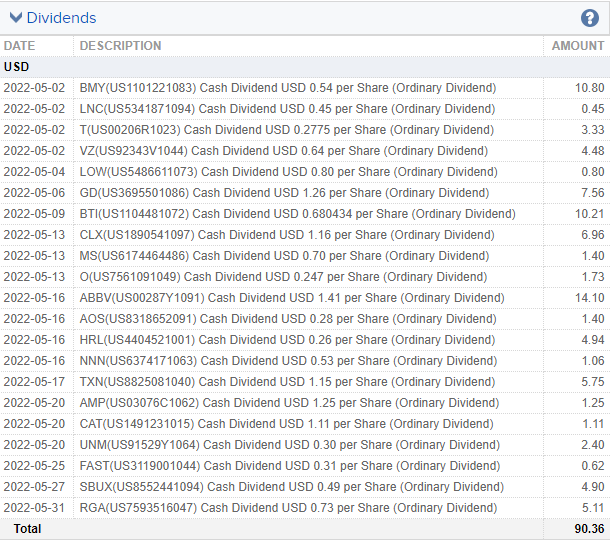Select the DATE column header
The height and width of the screenshot is (544, 613).
click(x=20, y=46)
